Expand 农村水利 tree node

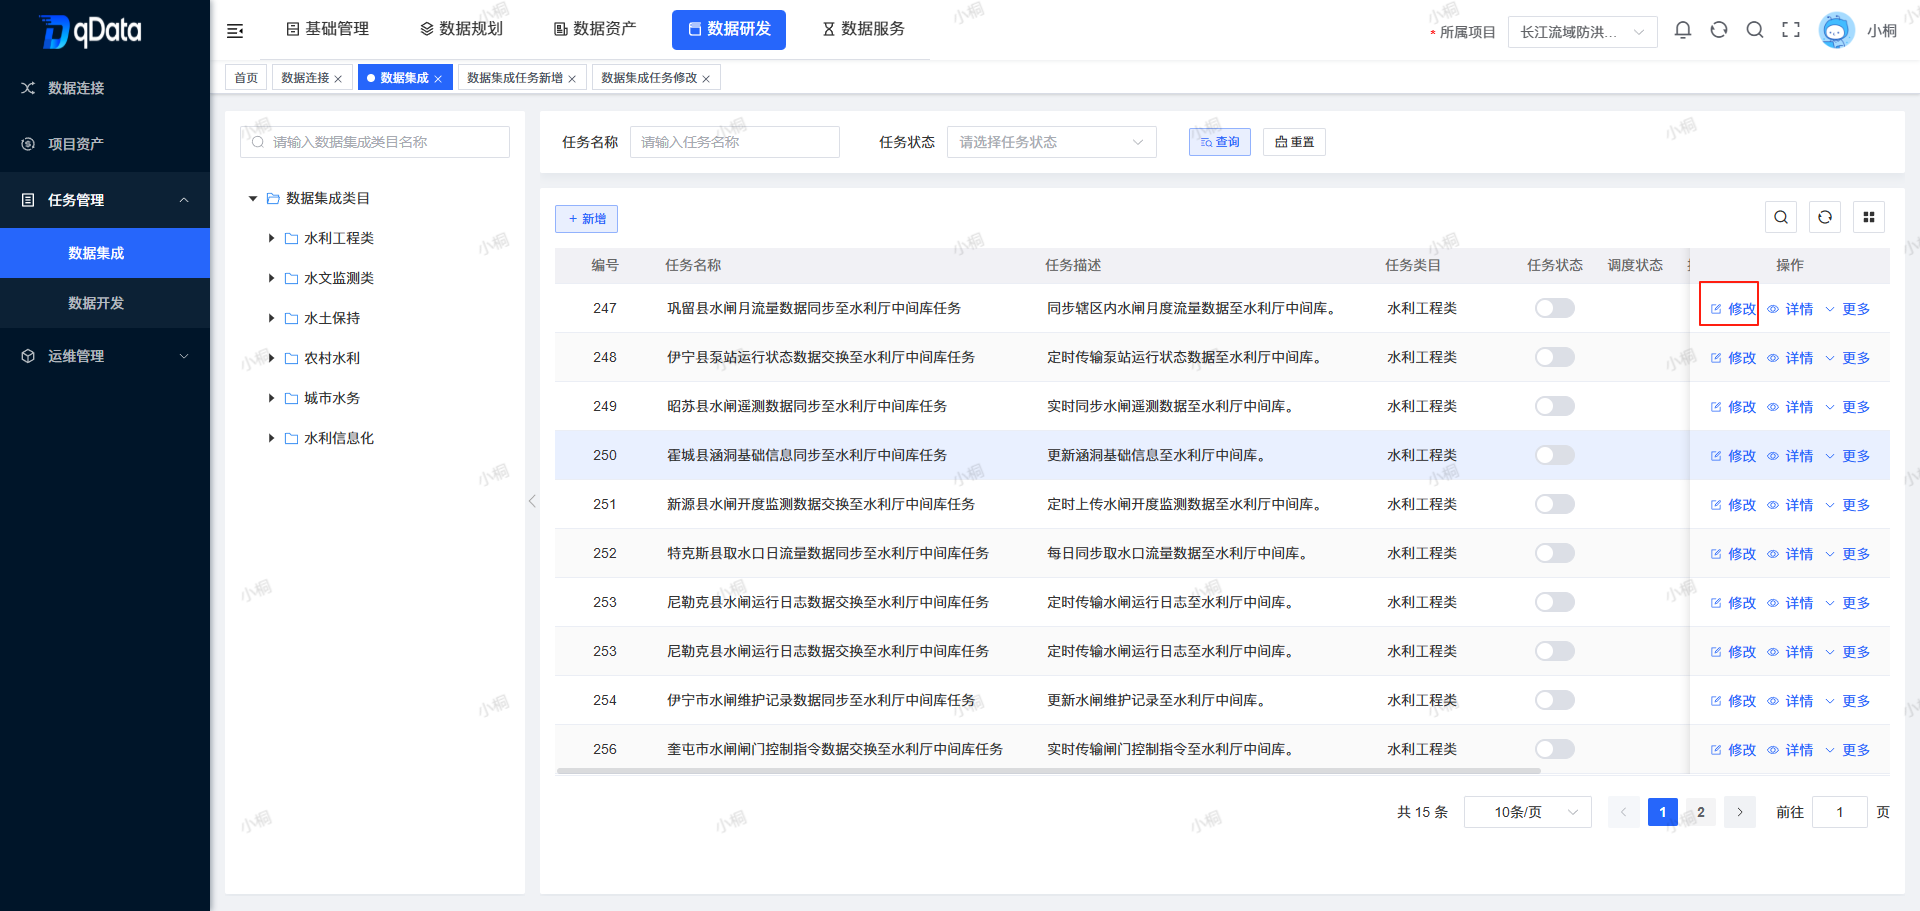click(271, 358)
